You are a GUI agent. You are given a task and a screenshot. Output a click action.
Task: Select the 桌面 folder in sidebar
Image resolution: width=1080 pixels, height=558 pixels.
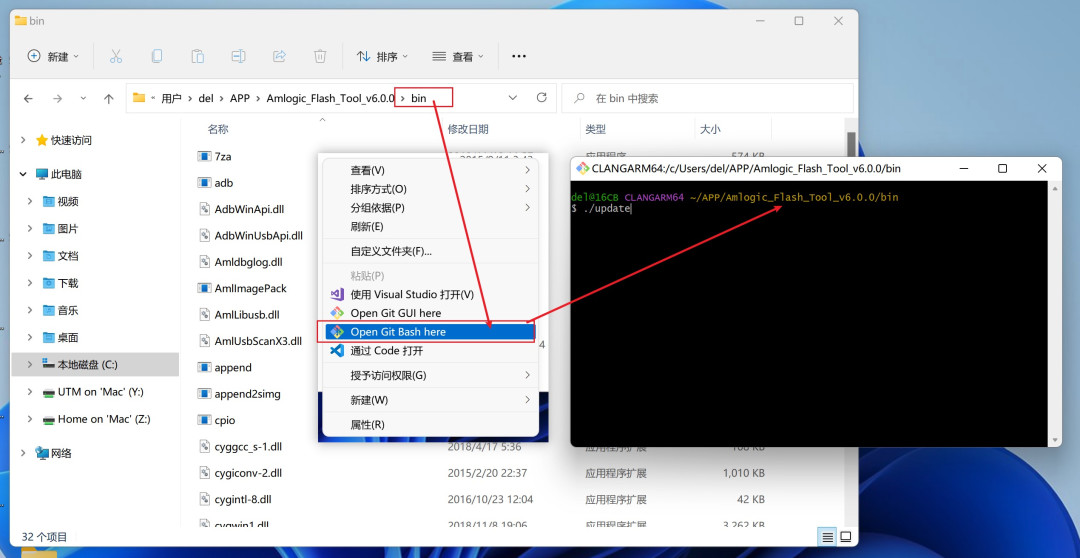point(61,338)
